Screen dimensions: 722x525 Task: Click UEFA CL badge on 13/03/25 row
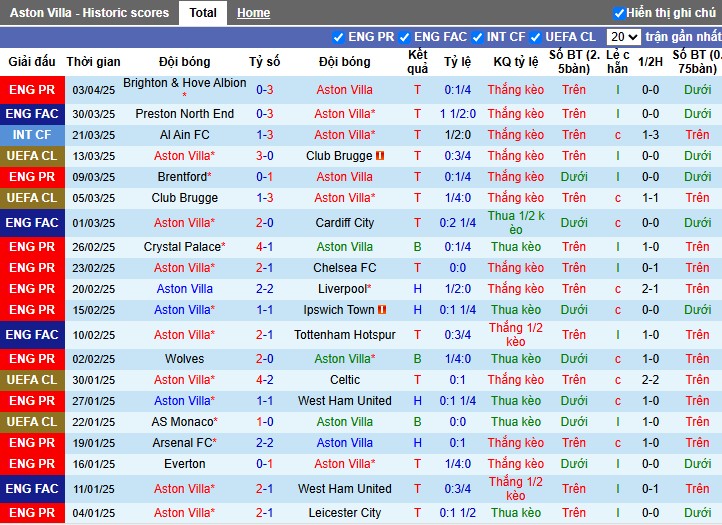tap(32, 156)
